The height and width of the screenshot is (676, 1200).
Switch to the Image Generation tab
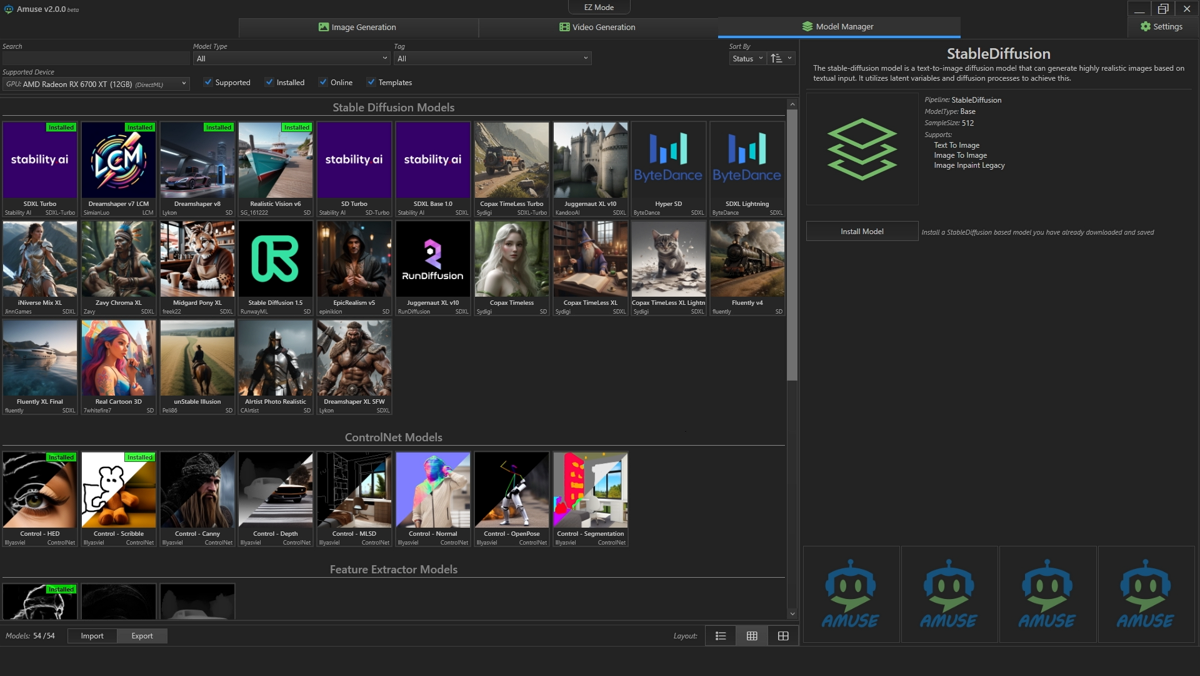358,27
